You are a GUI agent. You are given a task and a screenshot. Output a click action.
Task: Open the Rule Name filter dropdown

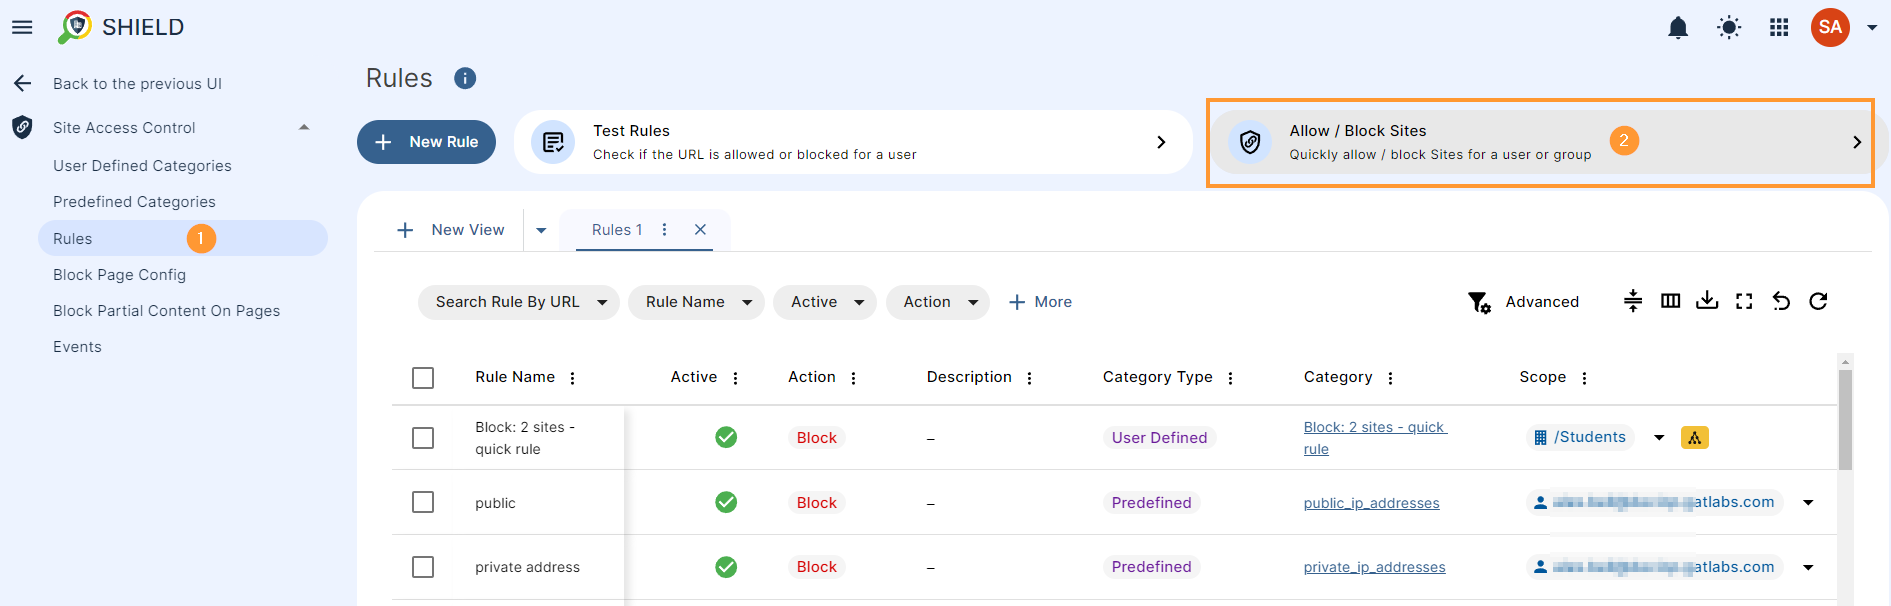pos(696,302)
